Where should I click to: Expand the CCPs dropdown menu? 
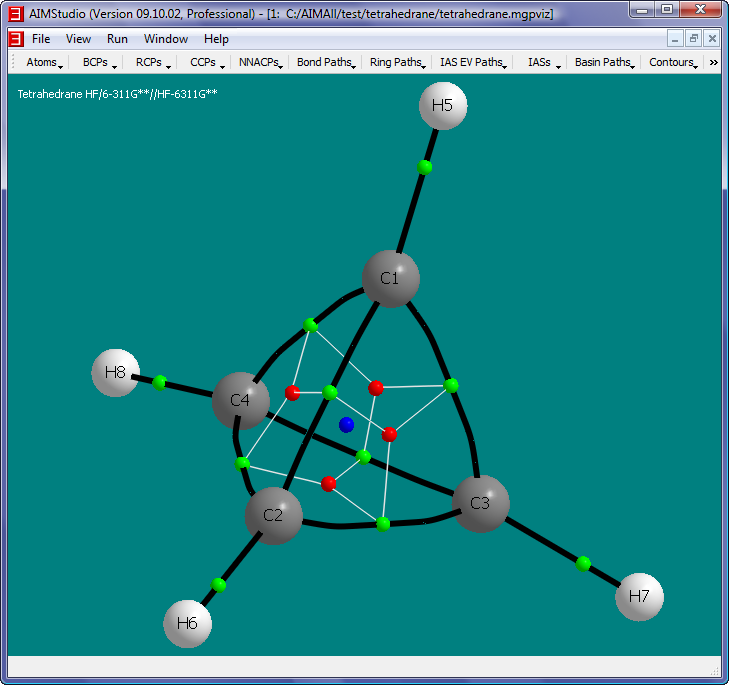tap(207, 62)
